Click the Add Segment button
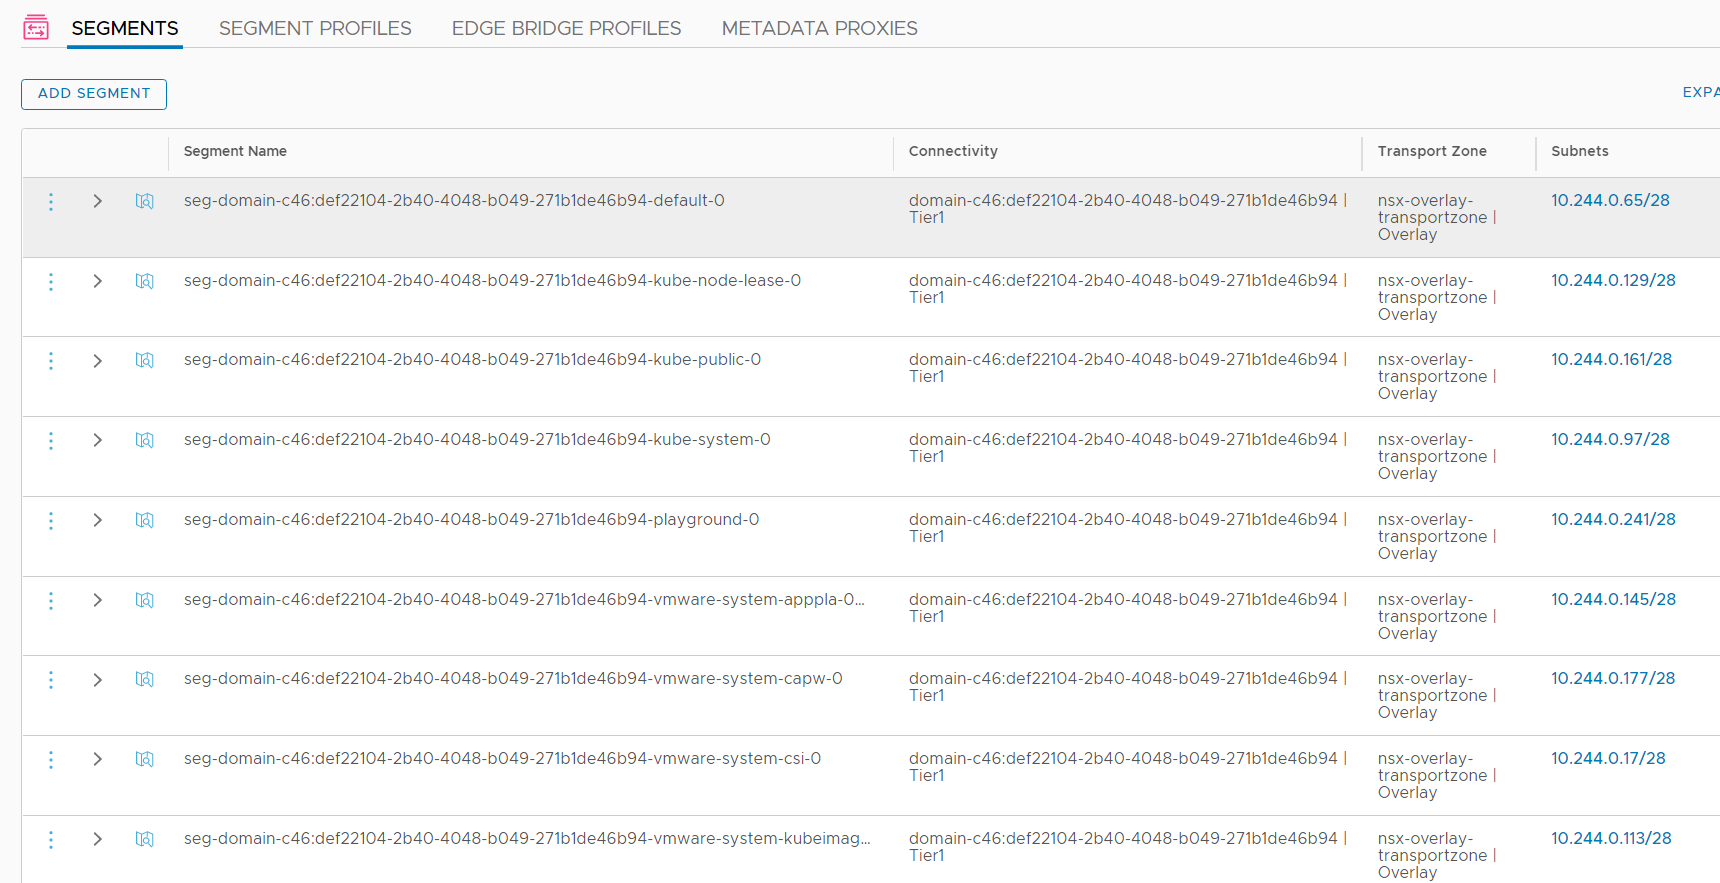This screenshot has height=883, width=1720. click(x=94, y=94)
